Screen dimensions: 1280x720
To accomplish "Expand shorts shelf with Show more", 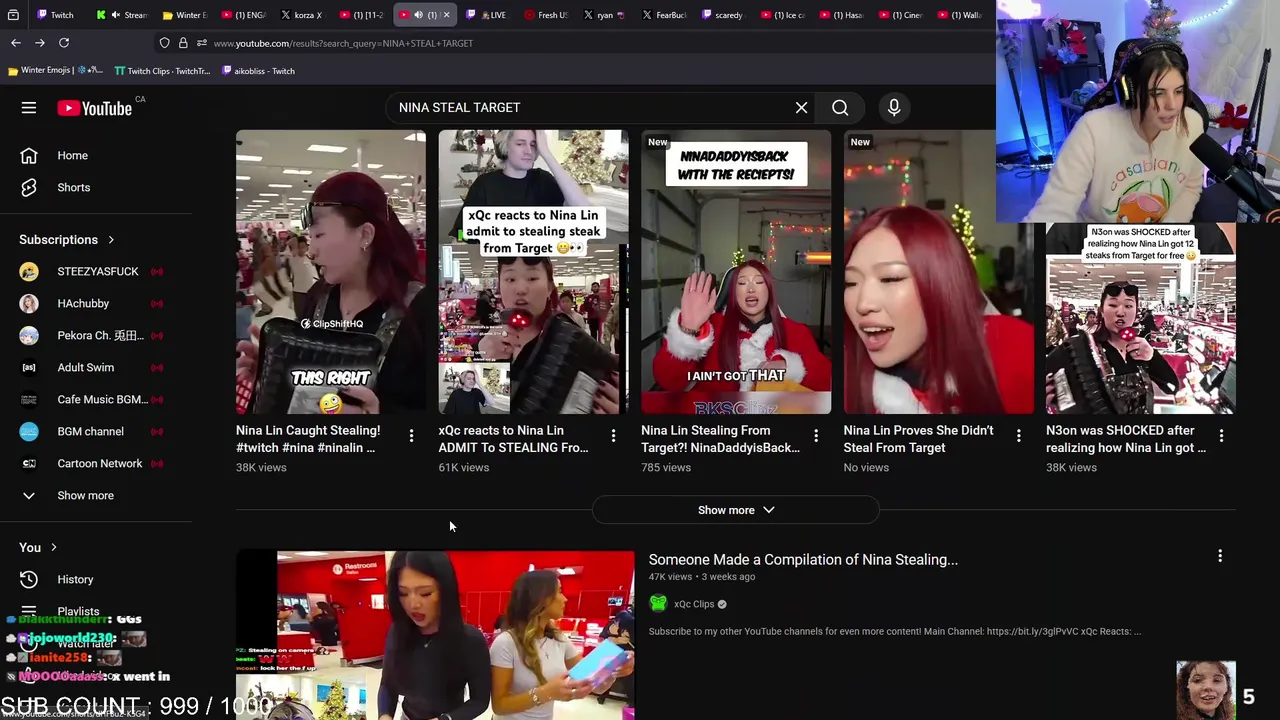I will pyautogui.click(x=736, y=510).
